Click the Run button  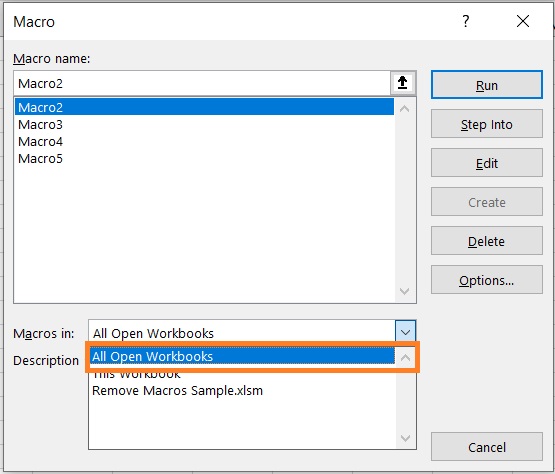(x=487, y=85)
